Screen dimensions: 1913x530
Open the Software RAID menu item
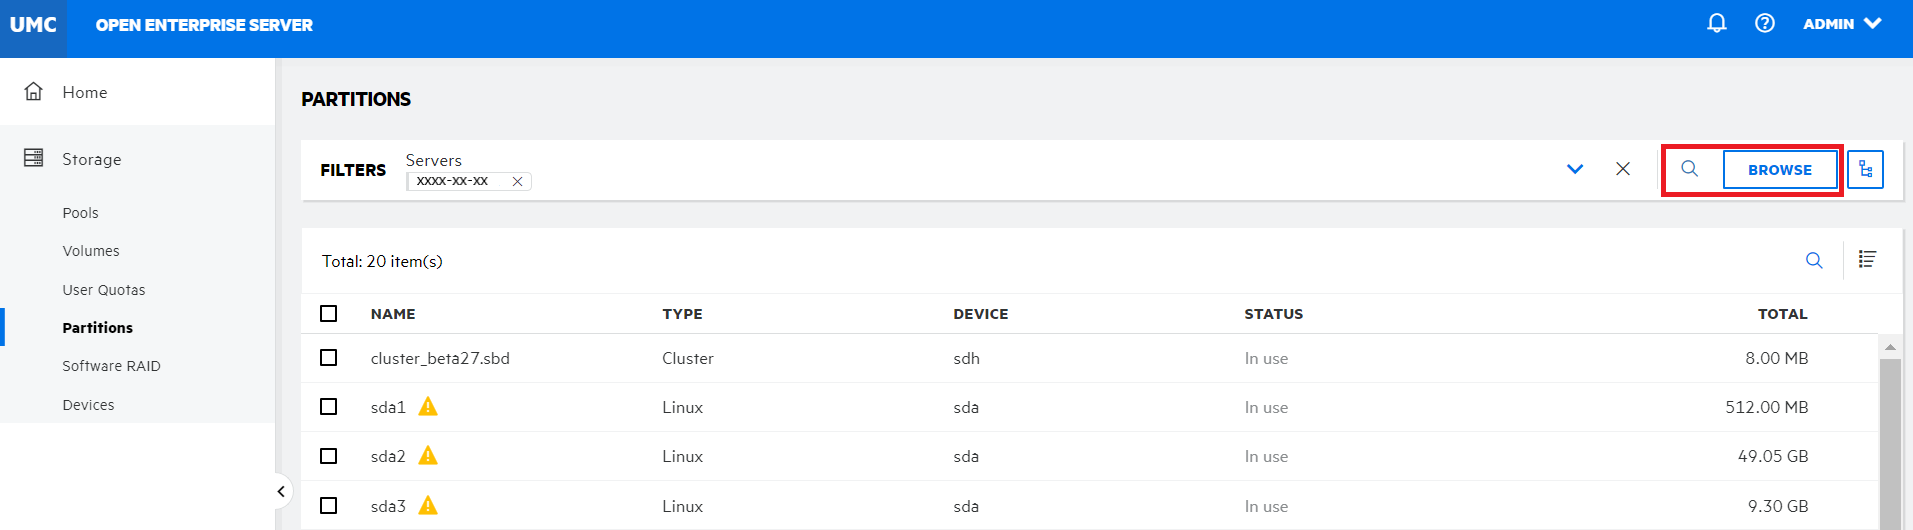pyautogui.click(x=111, y=366)
